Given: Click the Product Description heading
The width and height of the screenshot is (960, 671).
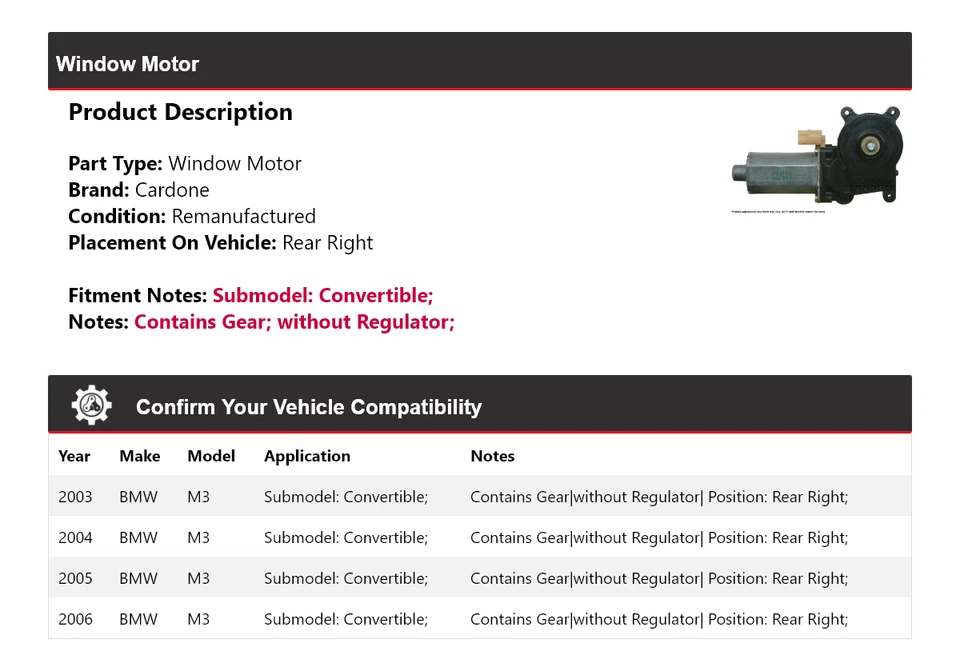Looking at the screenshot, I should [x=180, y=112].
